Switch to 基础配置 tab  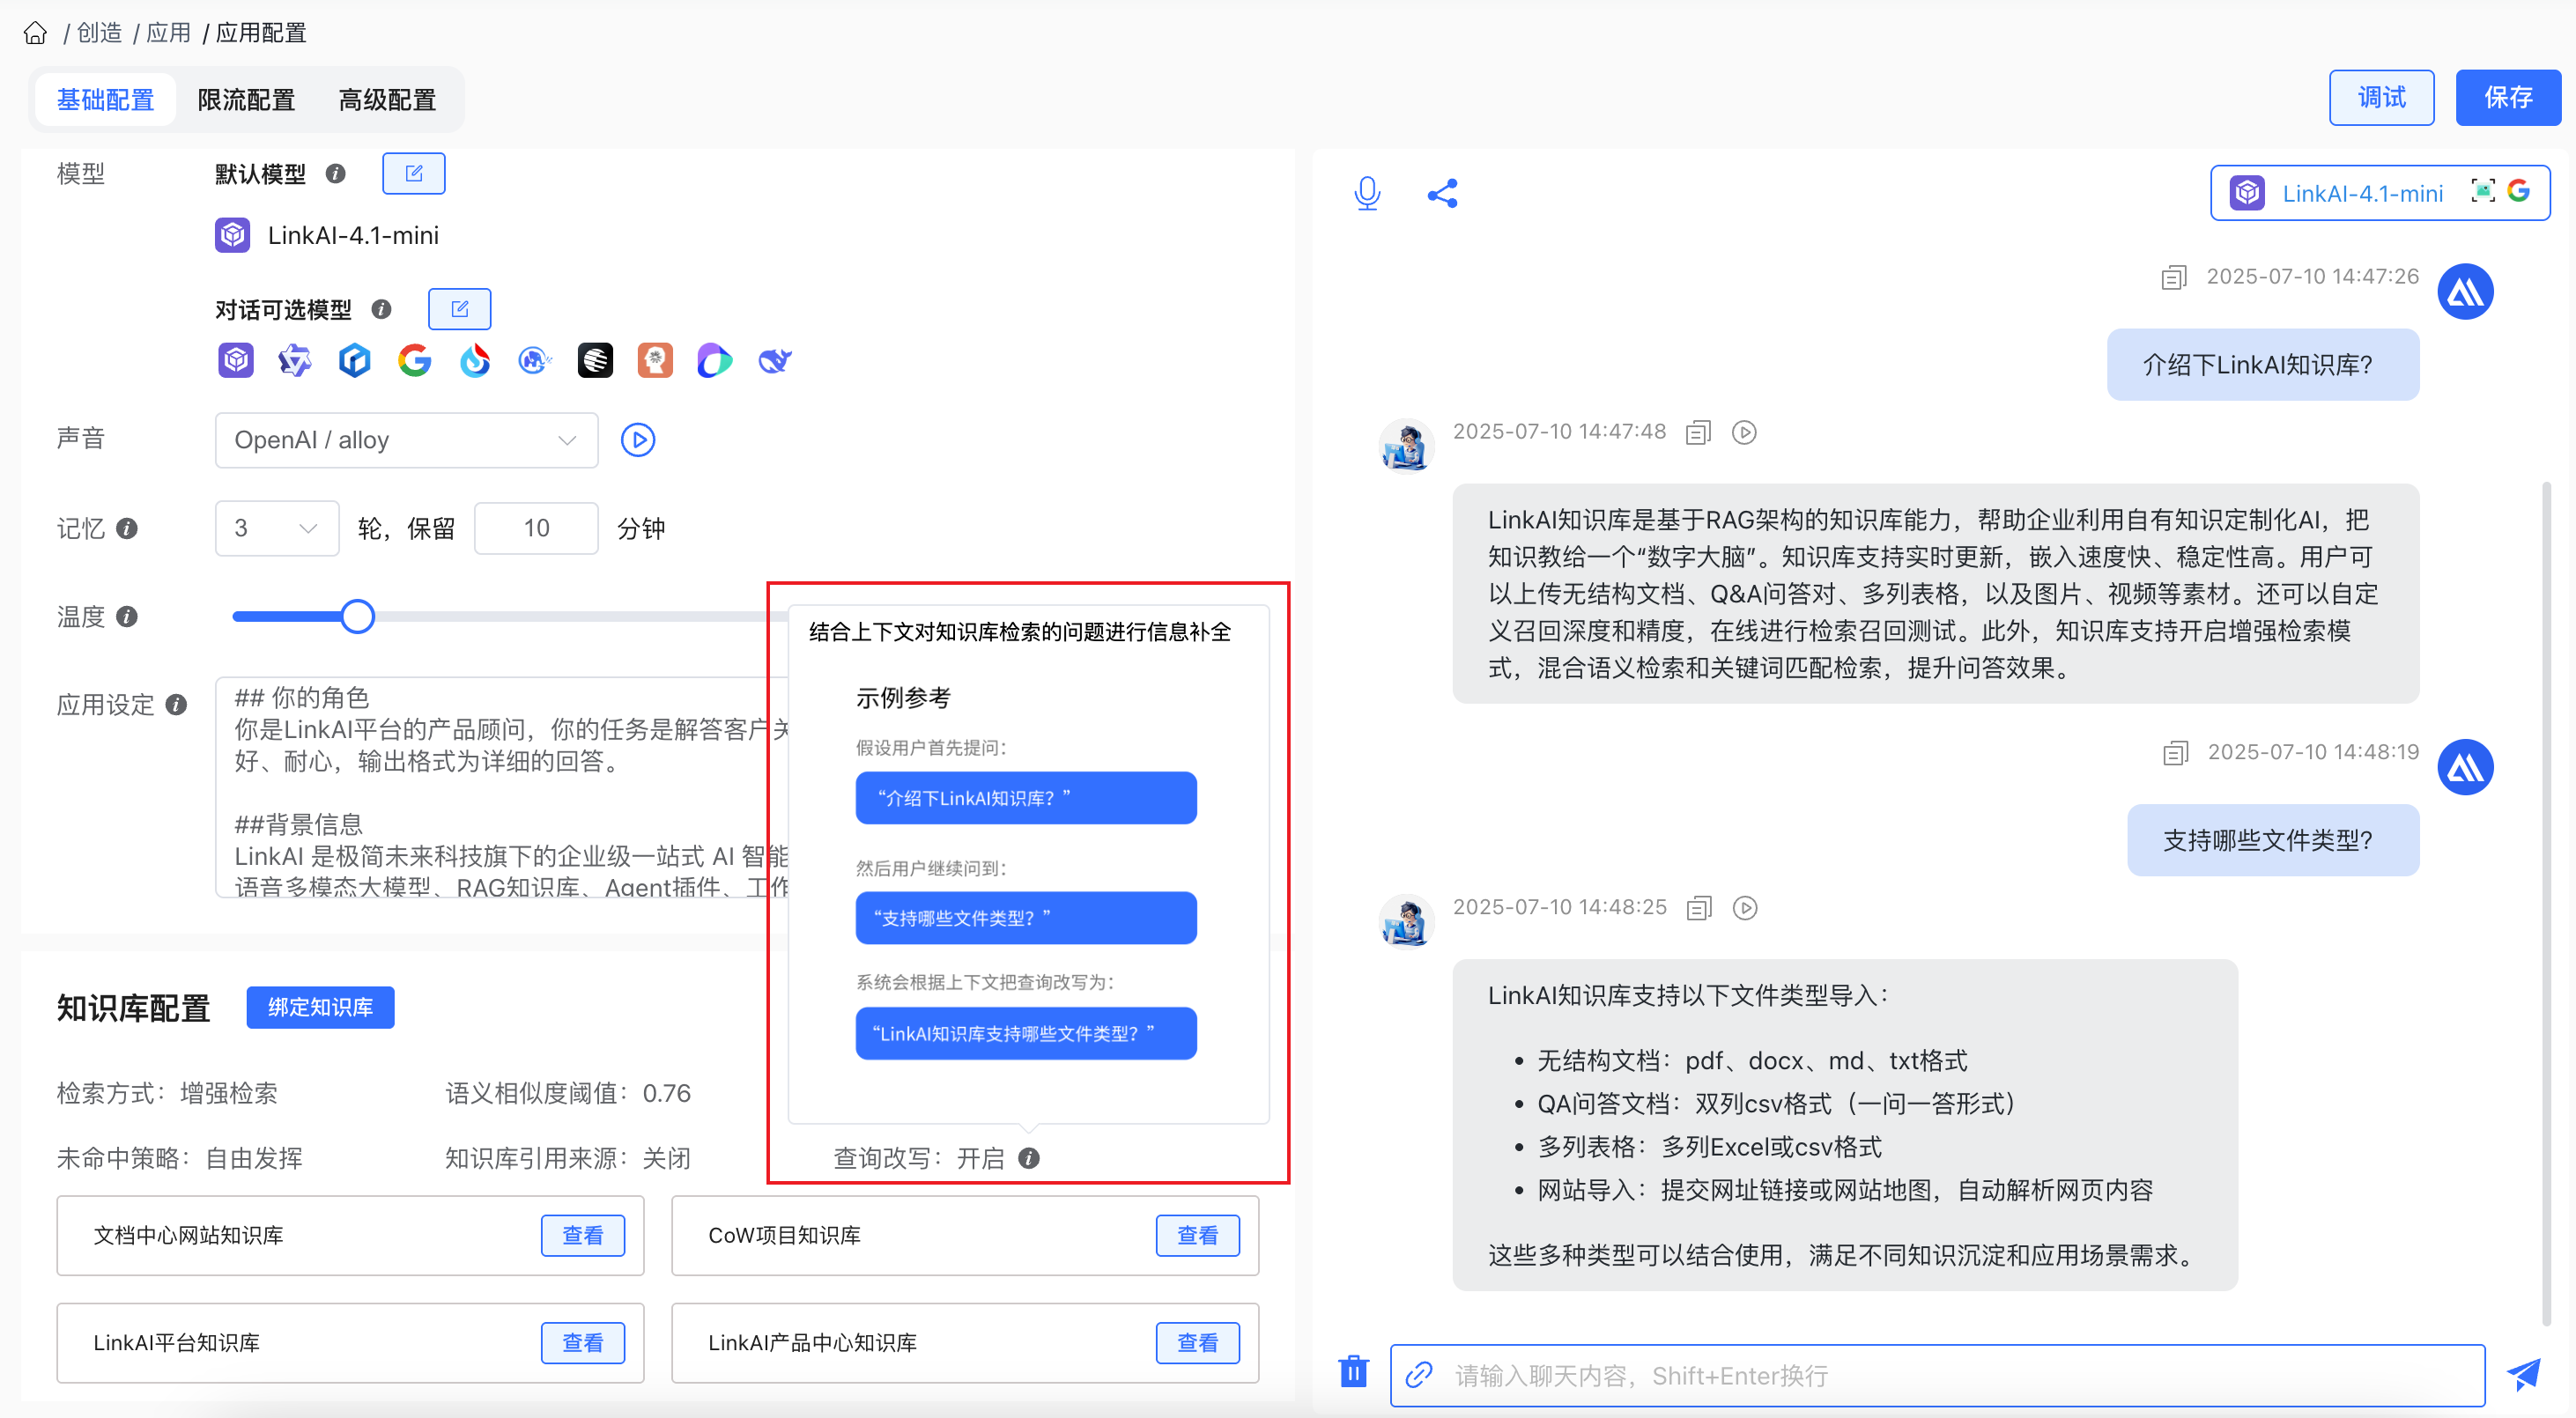pos(105,100)
